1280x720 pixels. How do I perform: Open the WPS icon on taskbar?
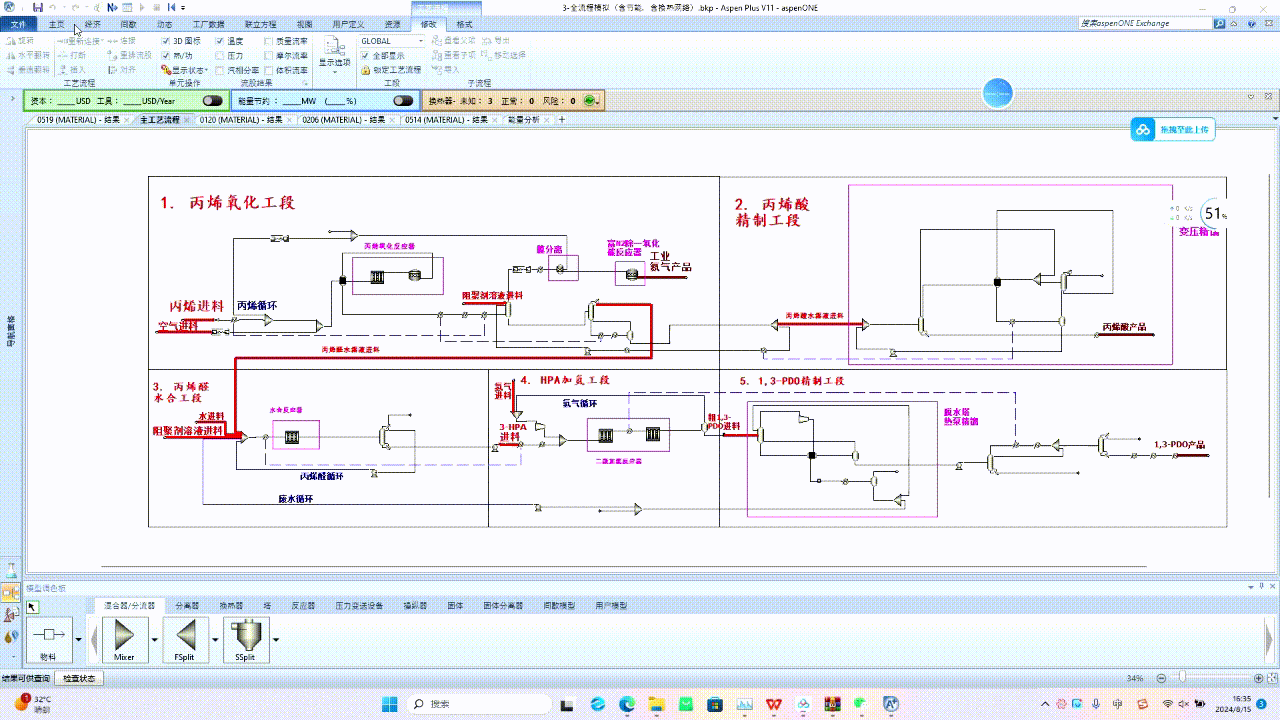tap(774, 704)
